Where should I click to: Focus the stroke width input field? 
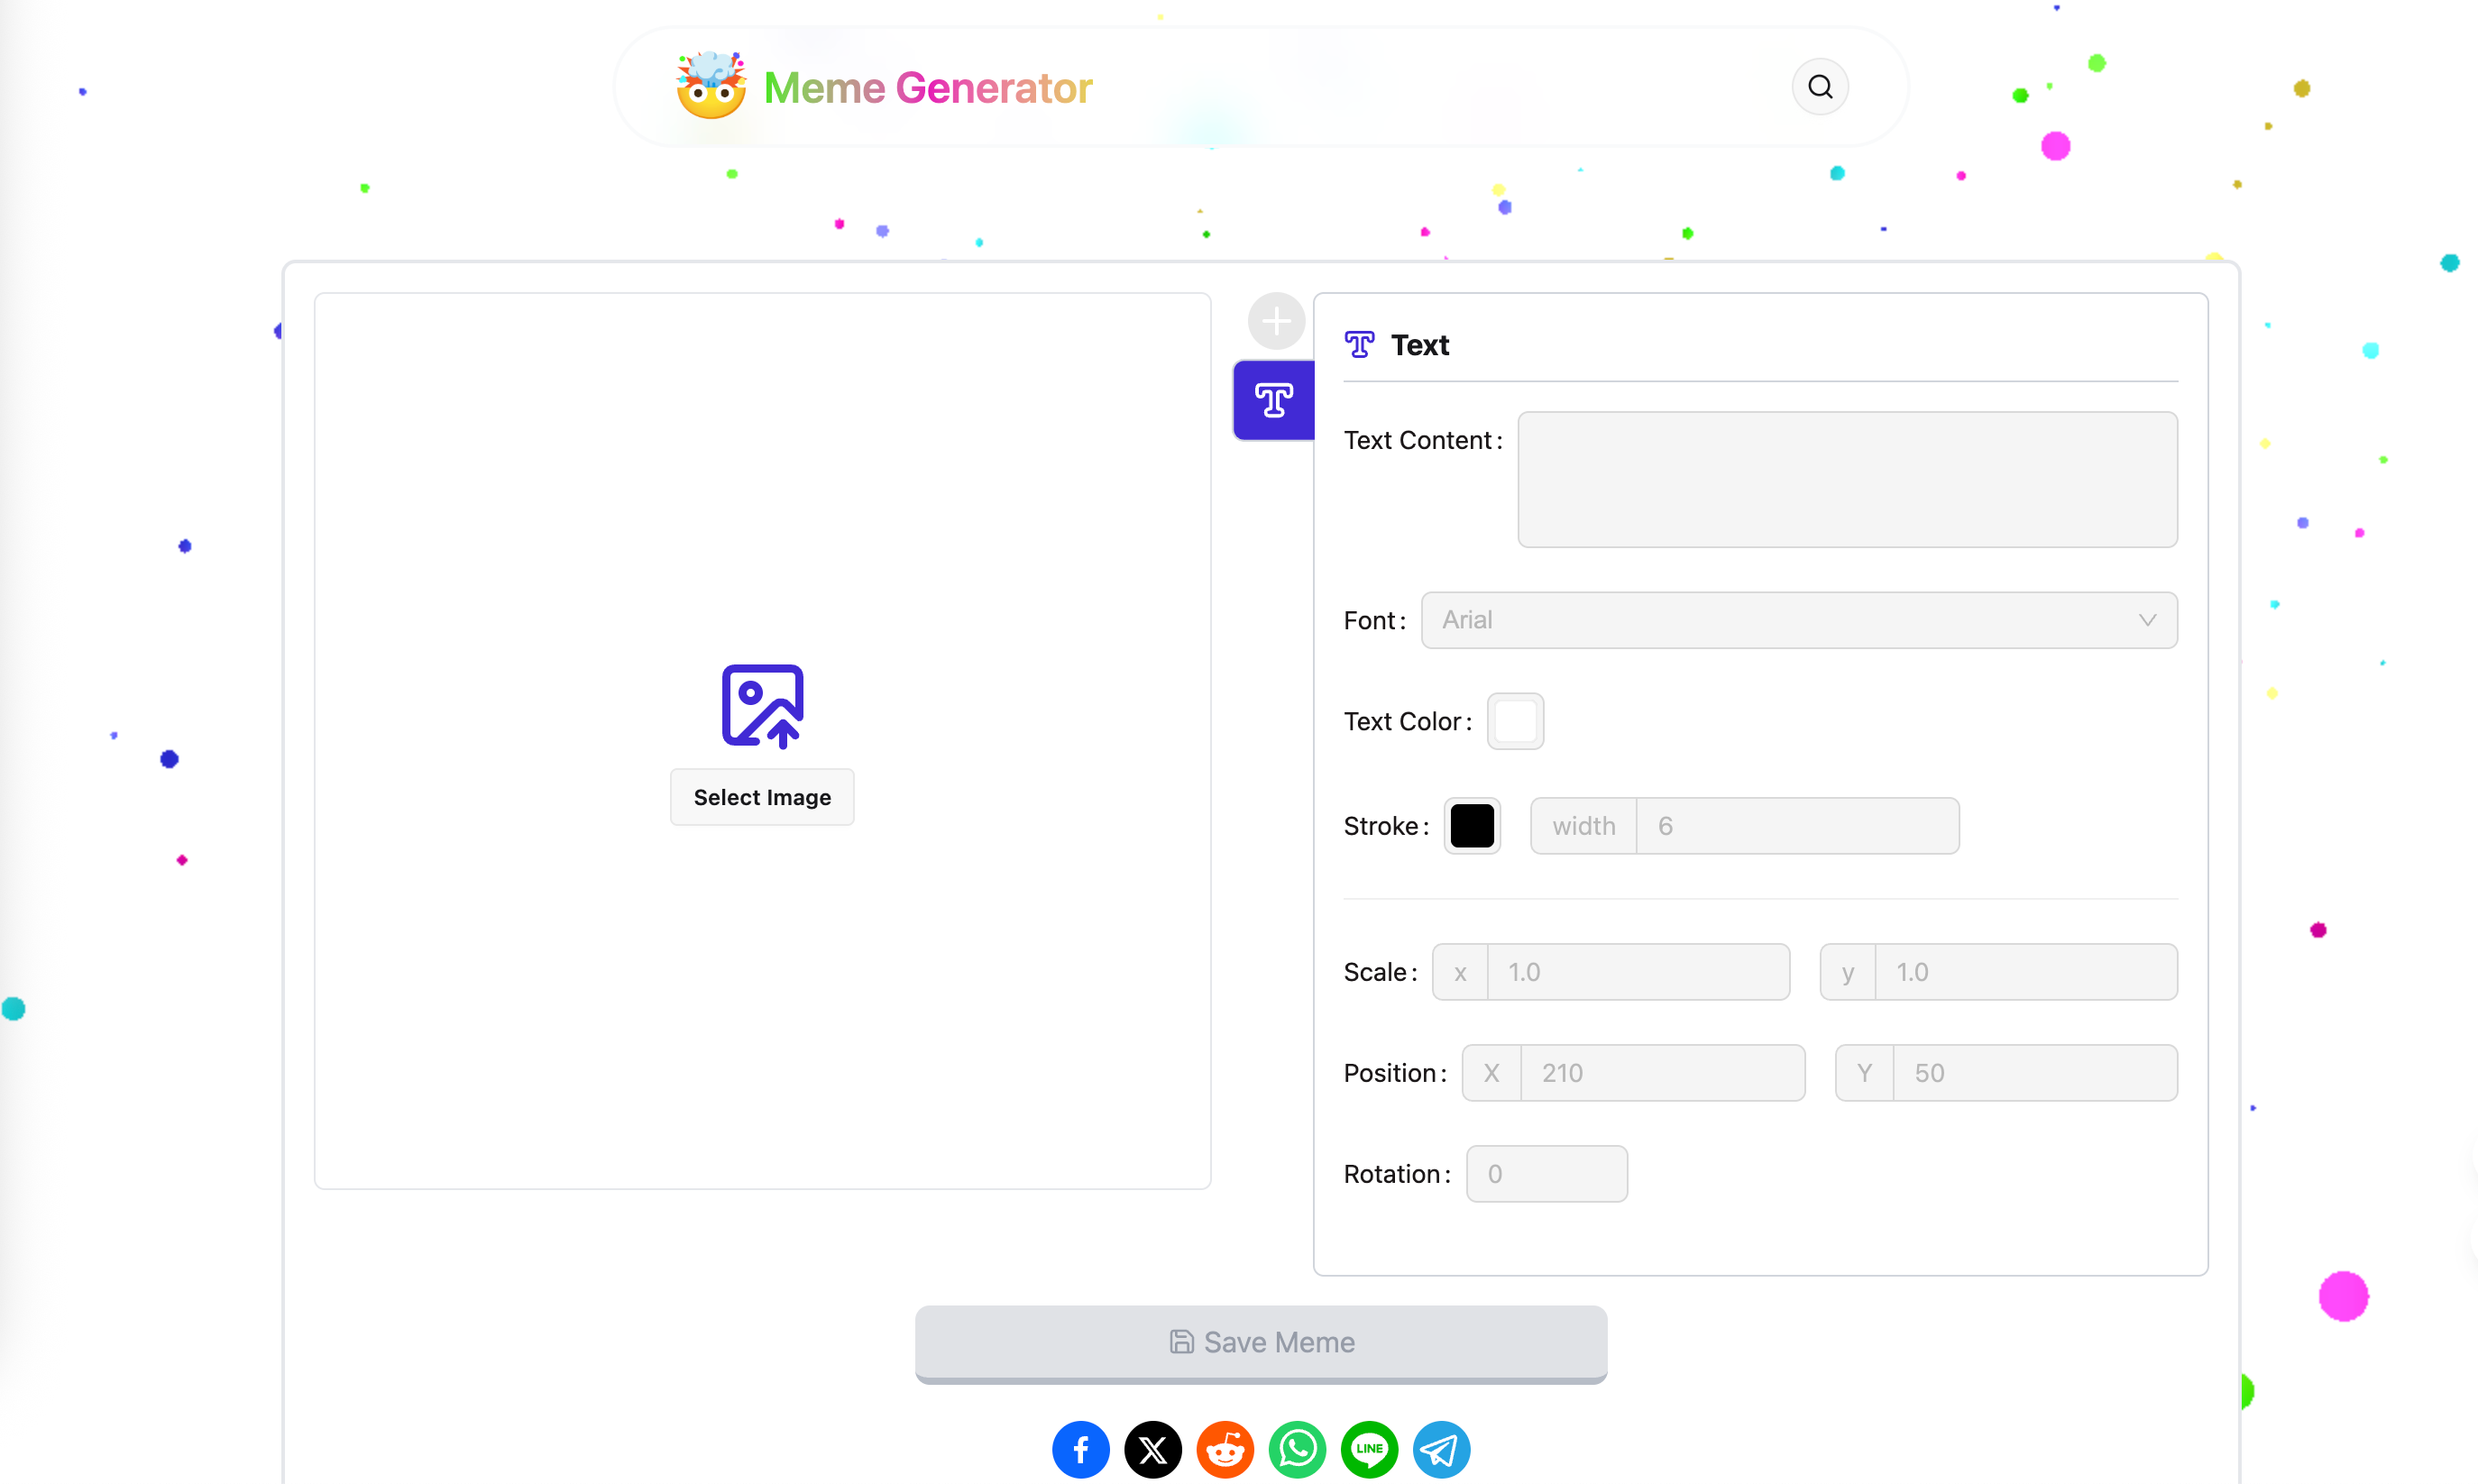[x=1796, y=826]
